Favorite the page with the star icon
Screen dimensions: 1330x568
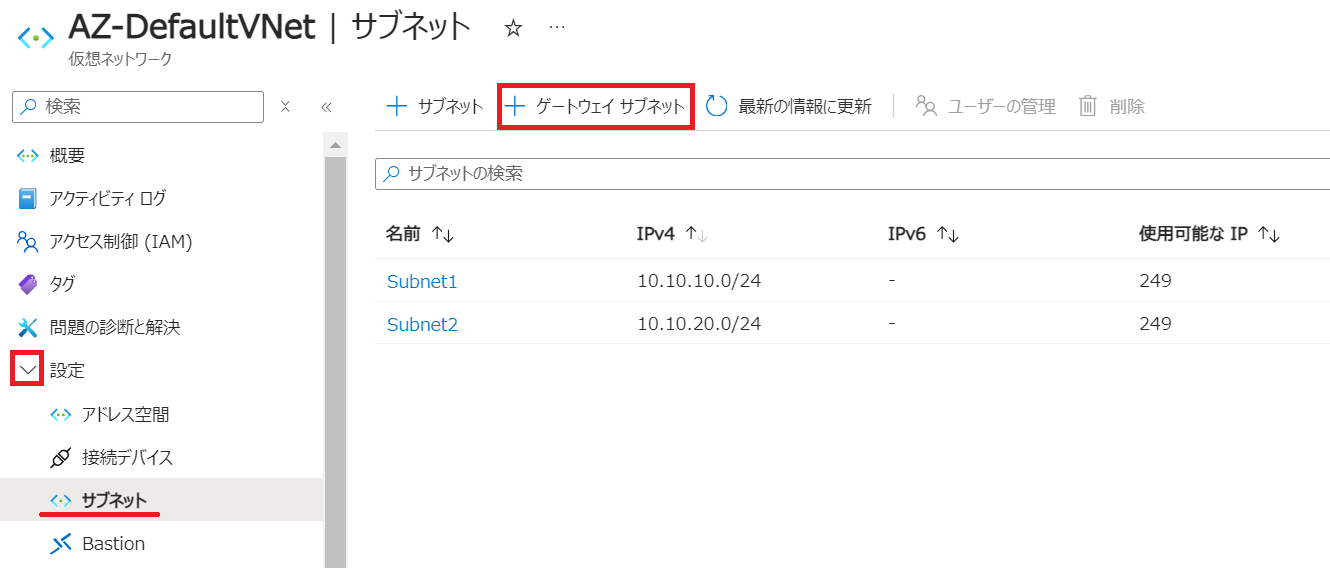point(514,28)
